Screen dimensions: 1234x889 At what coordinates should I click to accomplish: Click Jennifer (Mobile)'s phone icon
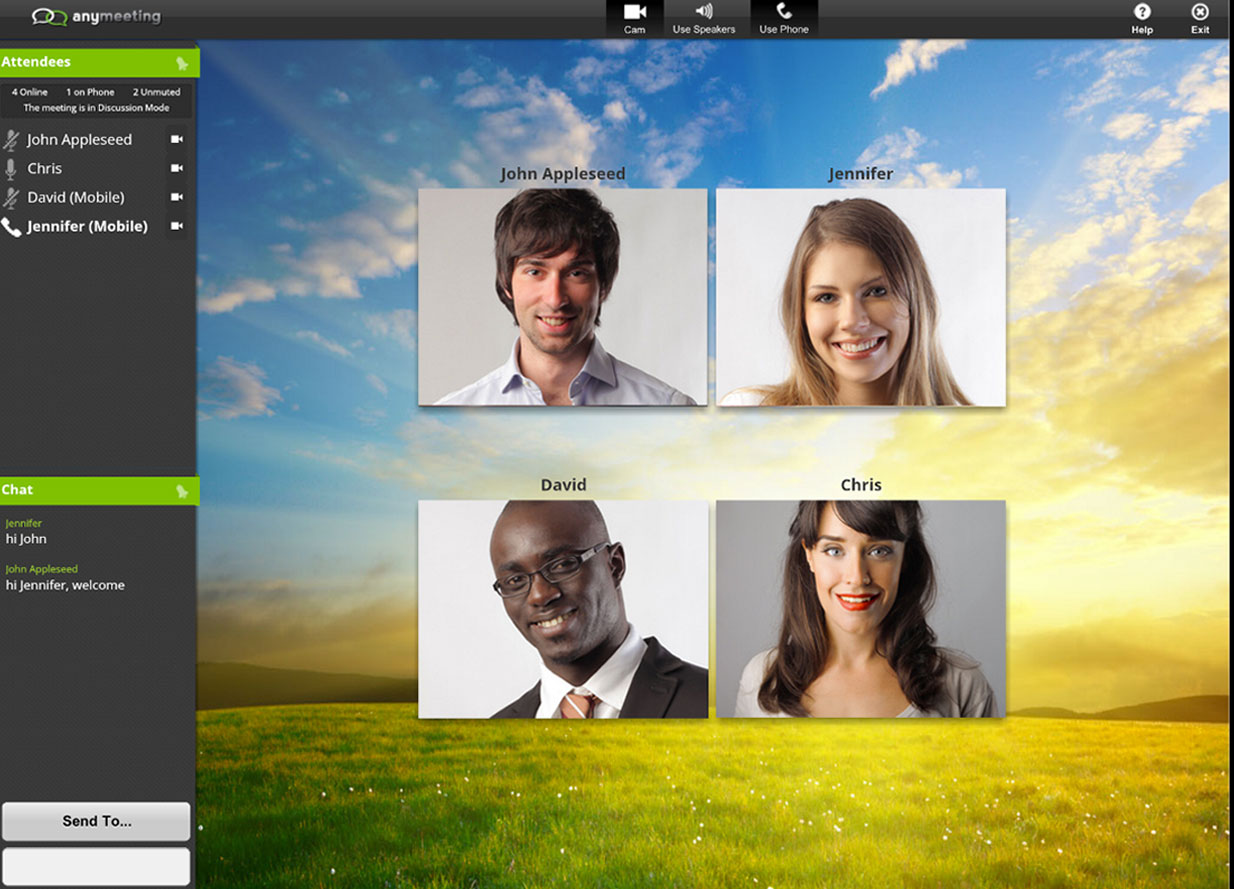click(x=11, y=227)
